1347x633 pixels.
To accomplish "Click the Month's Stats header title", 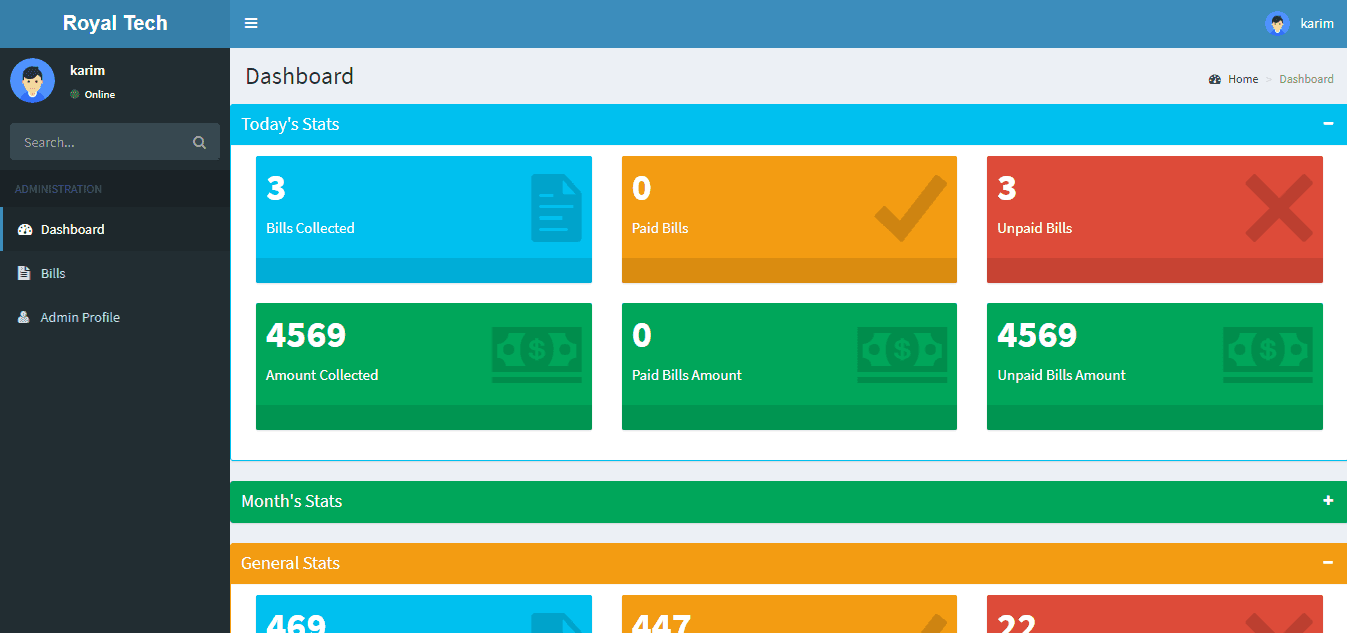I will (292, 501).
